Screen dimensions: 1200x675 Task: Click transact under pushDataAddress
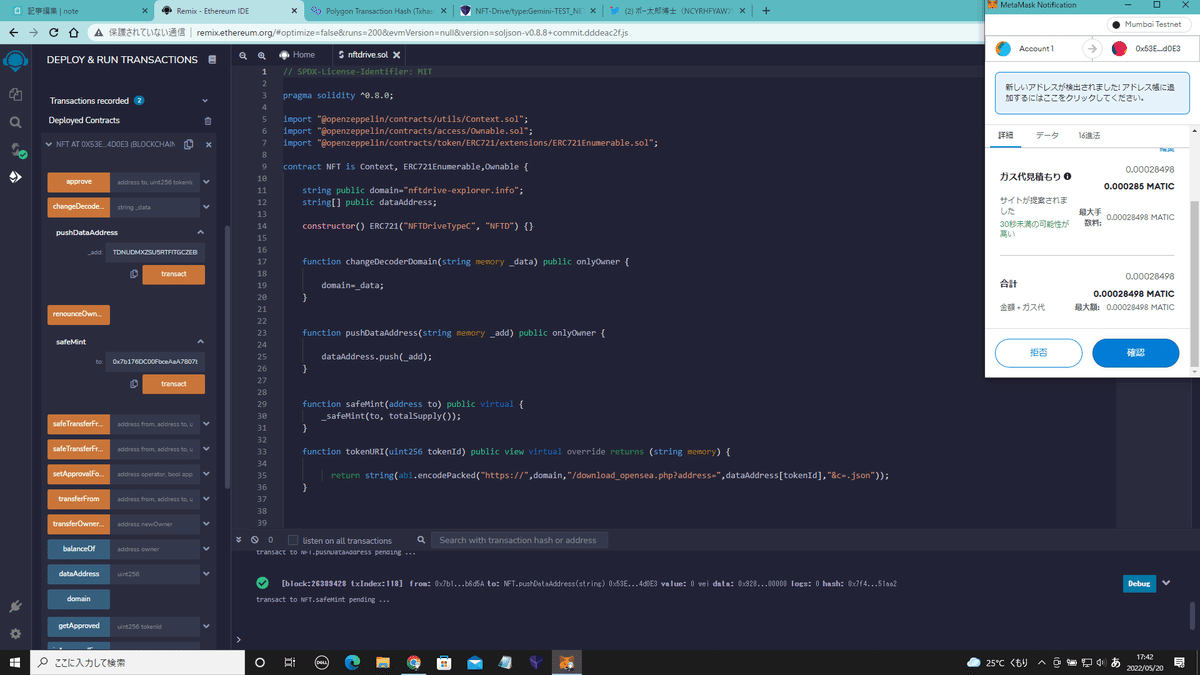(x=174, y=274)
